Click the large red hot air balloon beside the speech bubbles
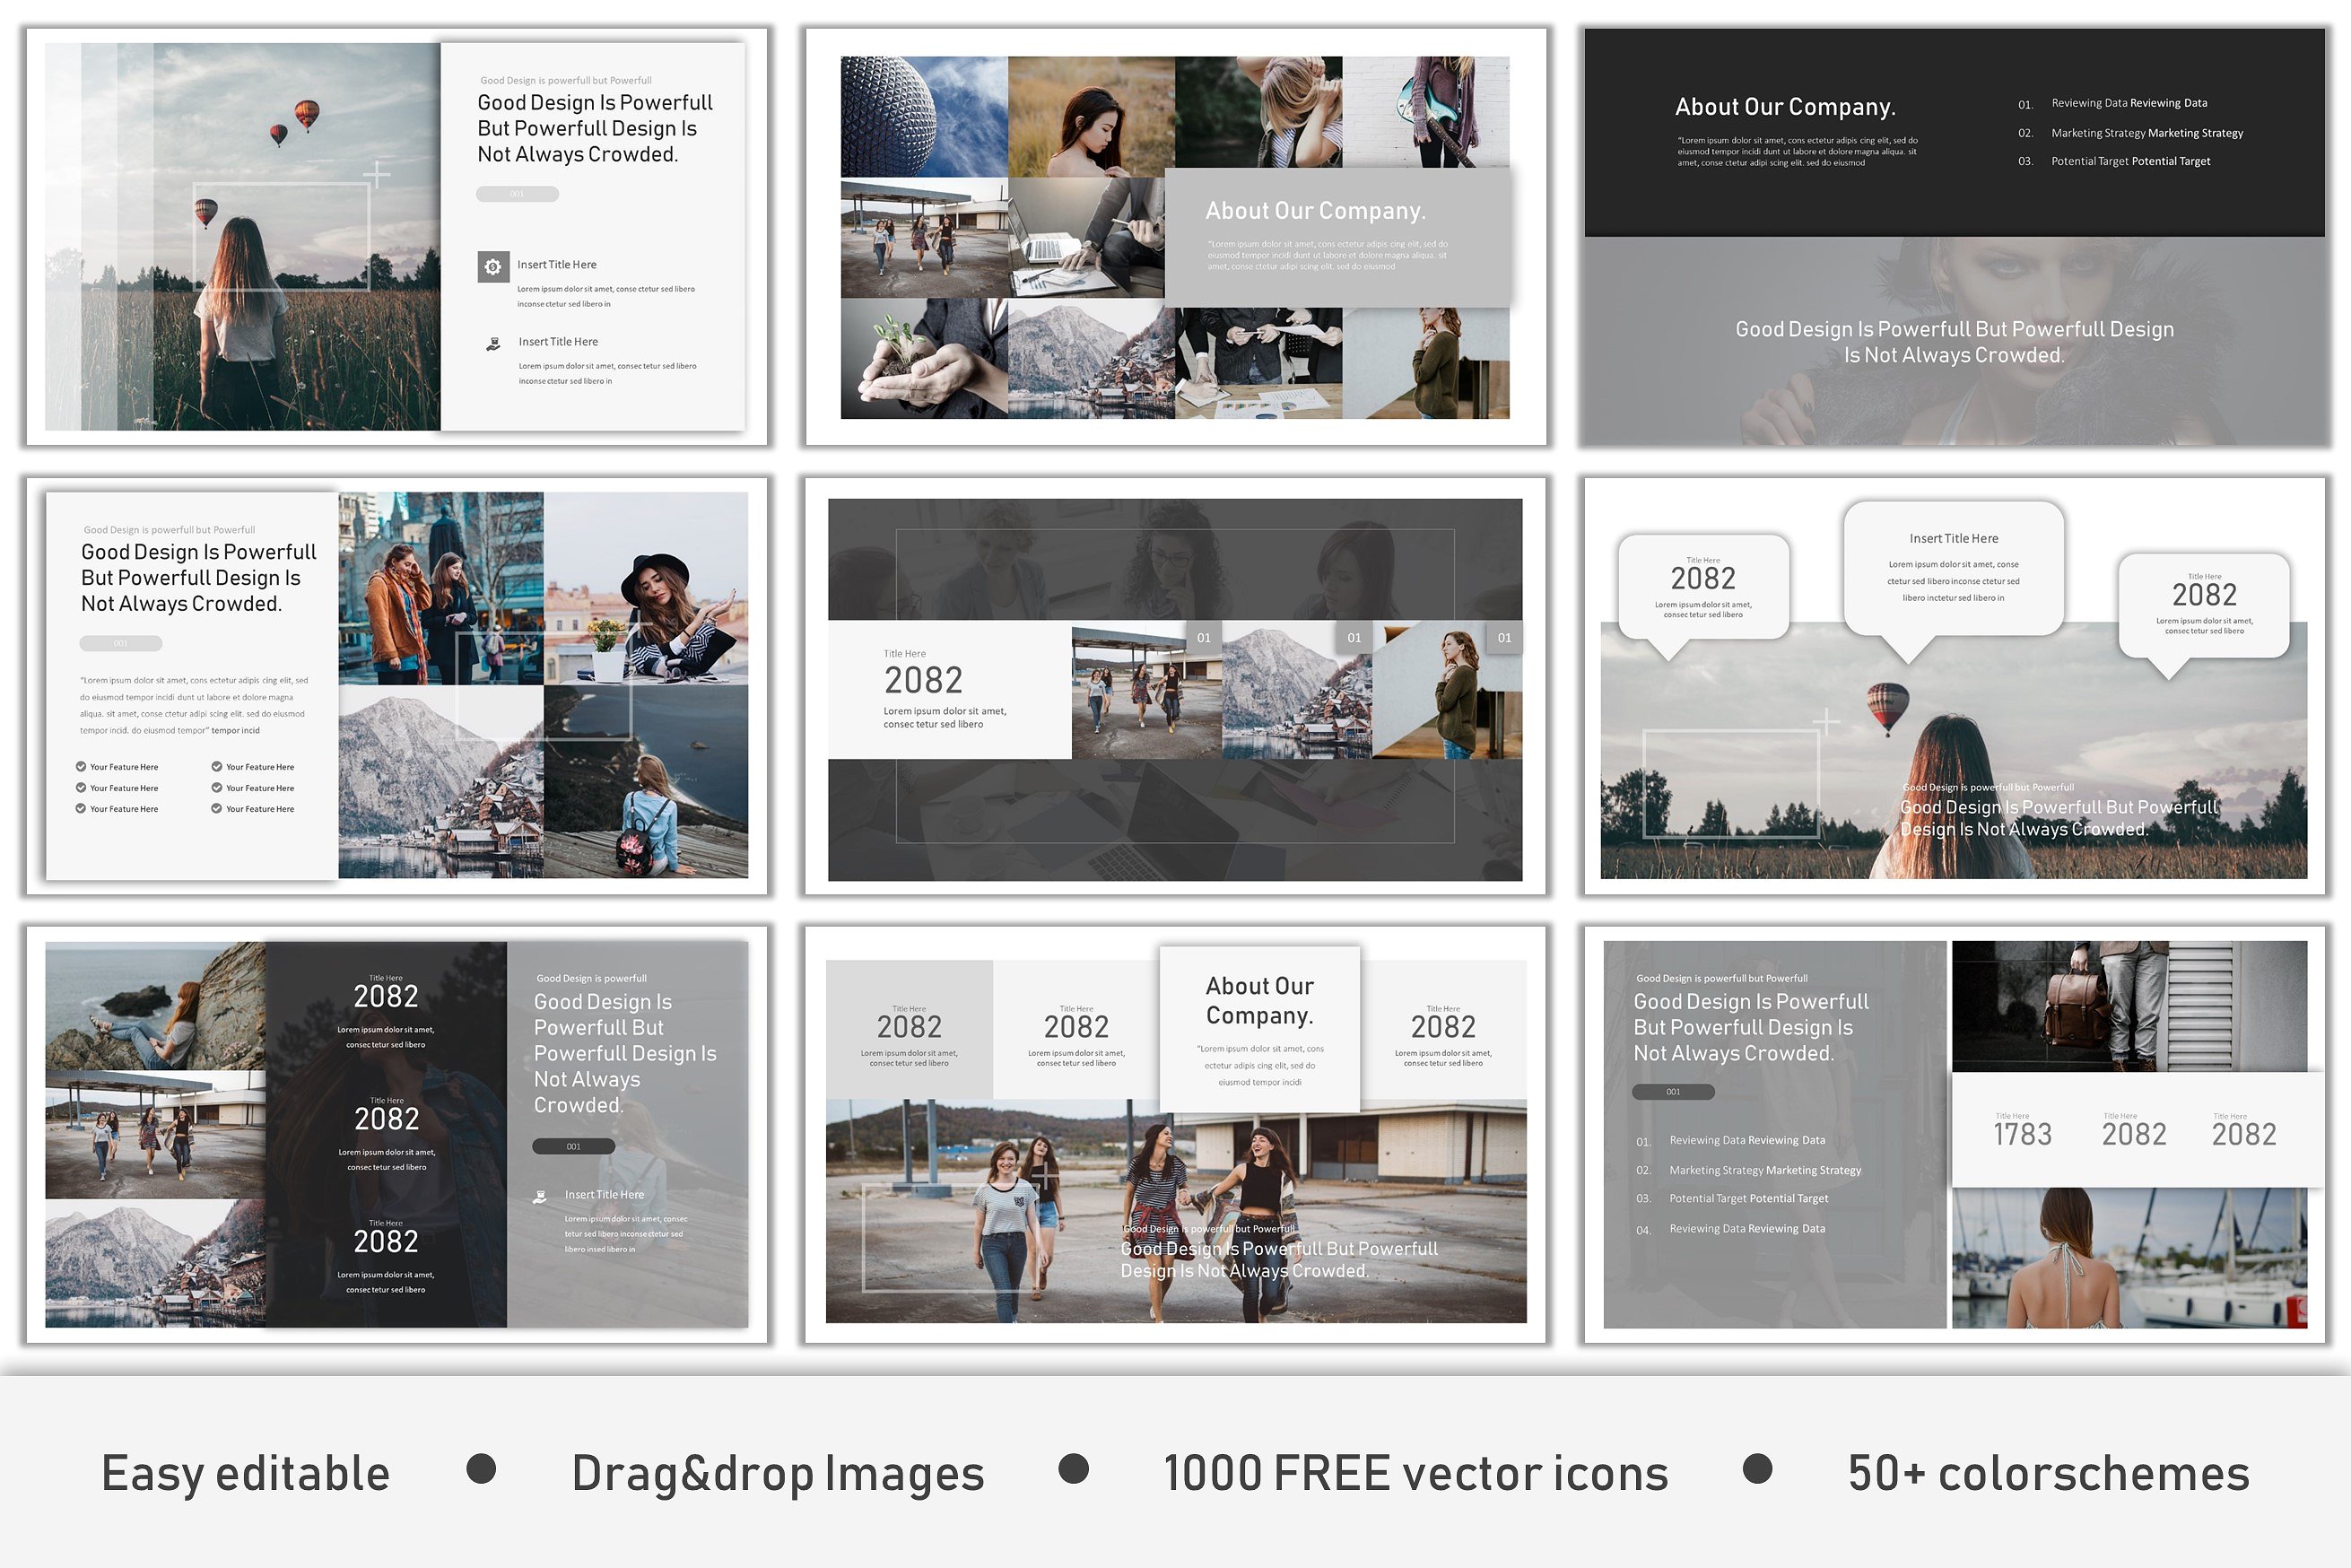2351x1568 pixels. (x=1887, y=707)
